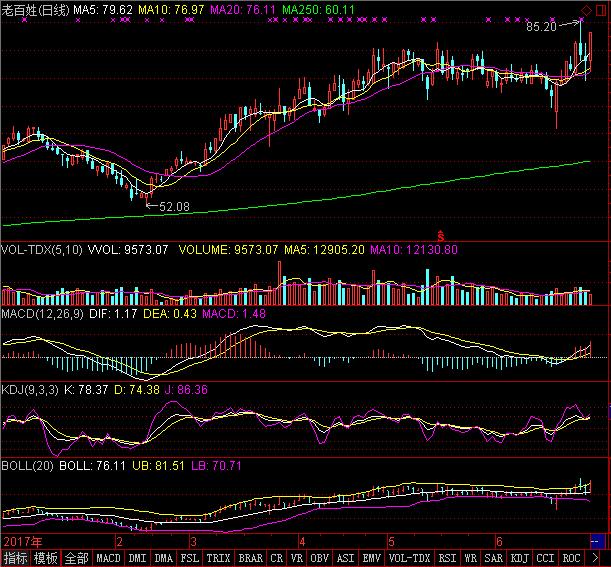Screen dimensions: 611x567
Task: Click the DIF: 1.17 value
Action: click(113, 314)
